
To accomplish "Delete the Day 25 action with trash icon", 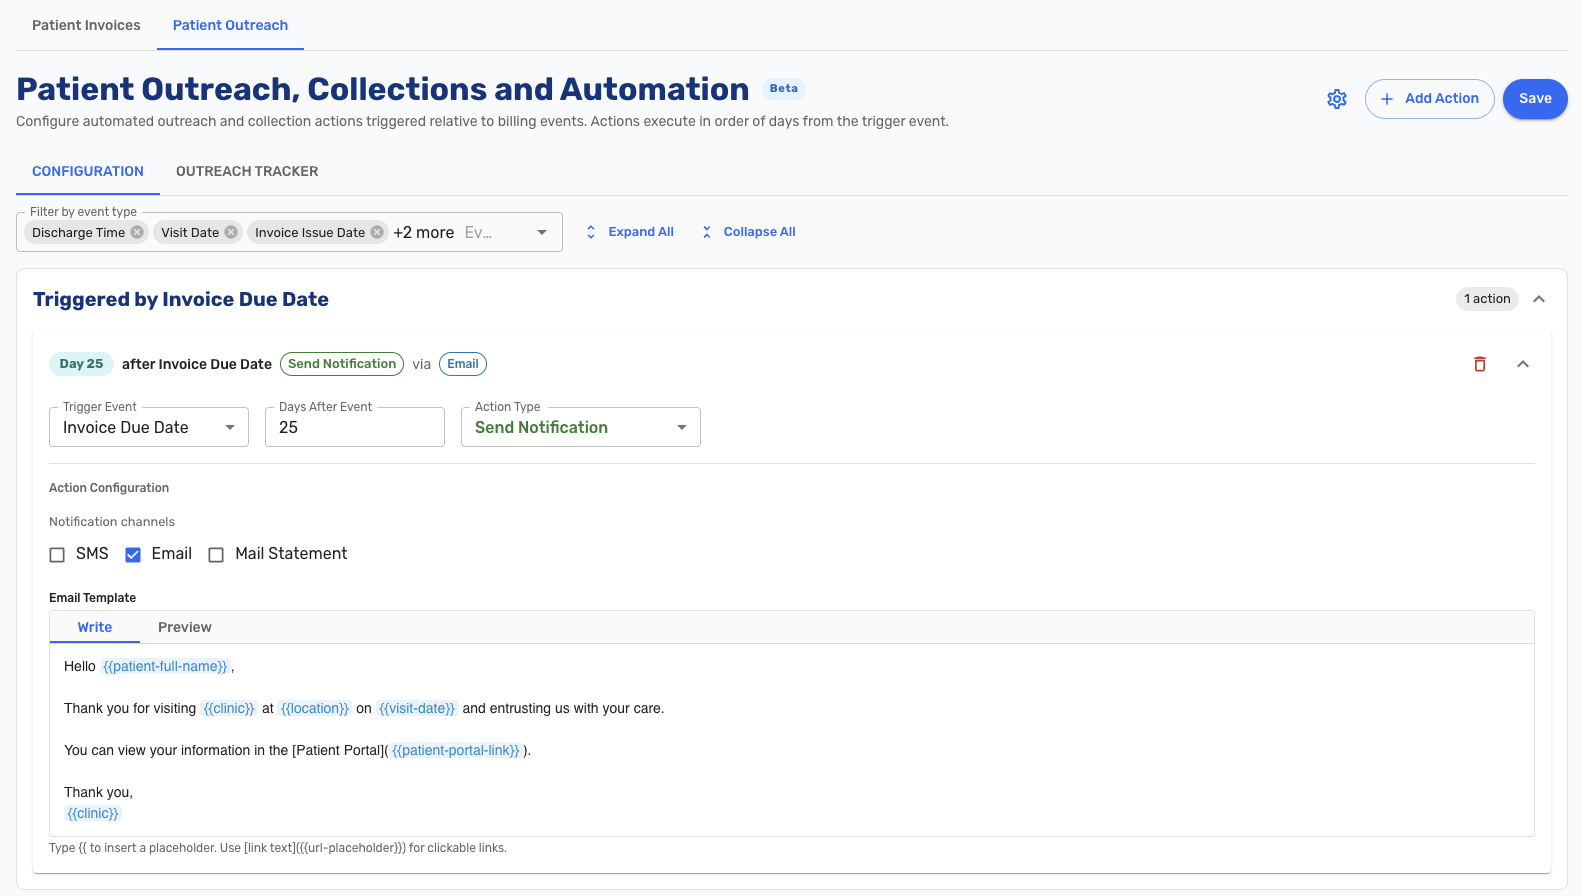I will pyautogui.click(x=1480, y=364).
